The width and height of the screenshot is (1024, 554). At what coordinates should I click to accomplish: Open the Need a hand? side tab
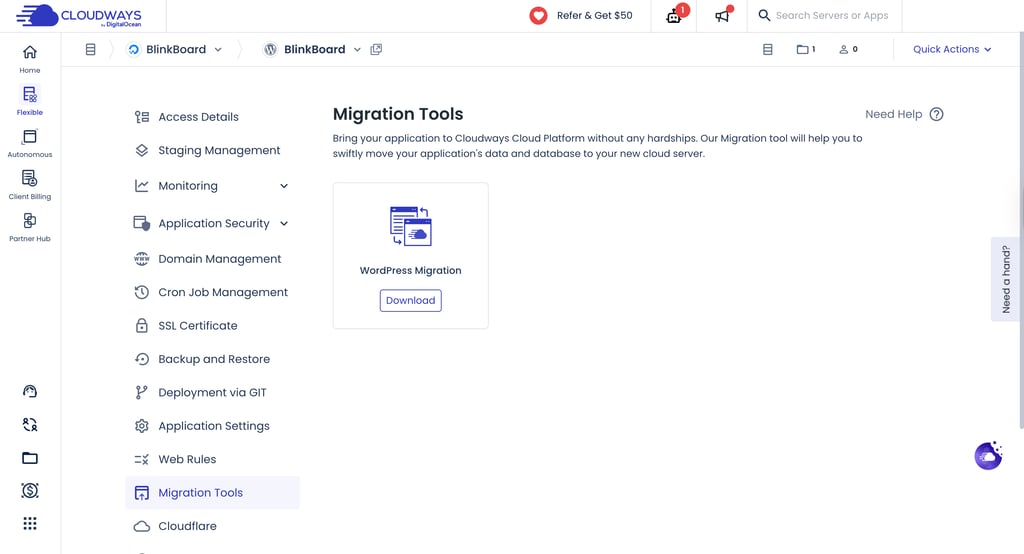(x=1006, y=279)
